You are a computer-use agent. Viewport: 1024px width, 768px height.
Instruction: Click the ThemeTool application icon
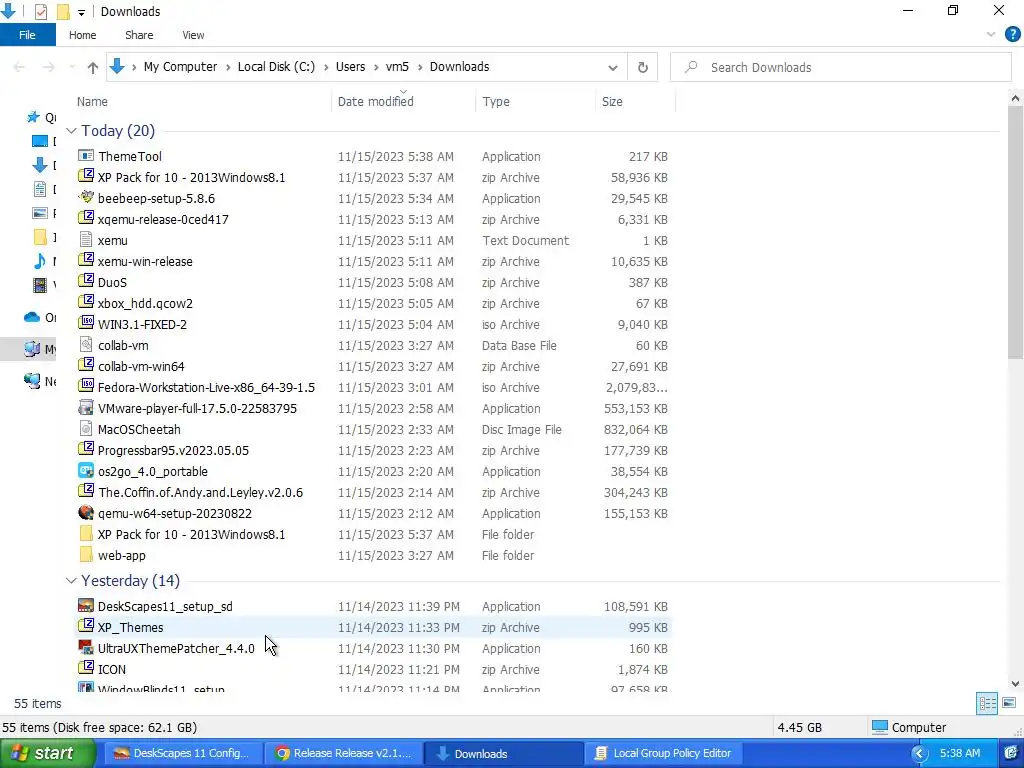tap(86, 155)
